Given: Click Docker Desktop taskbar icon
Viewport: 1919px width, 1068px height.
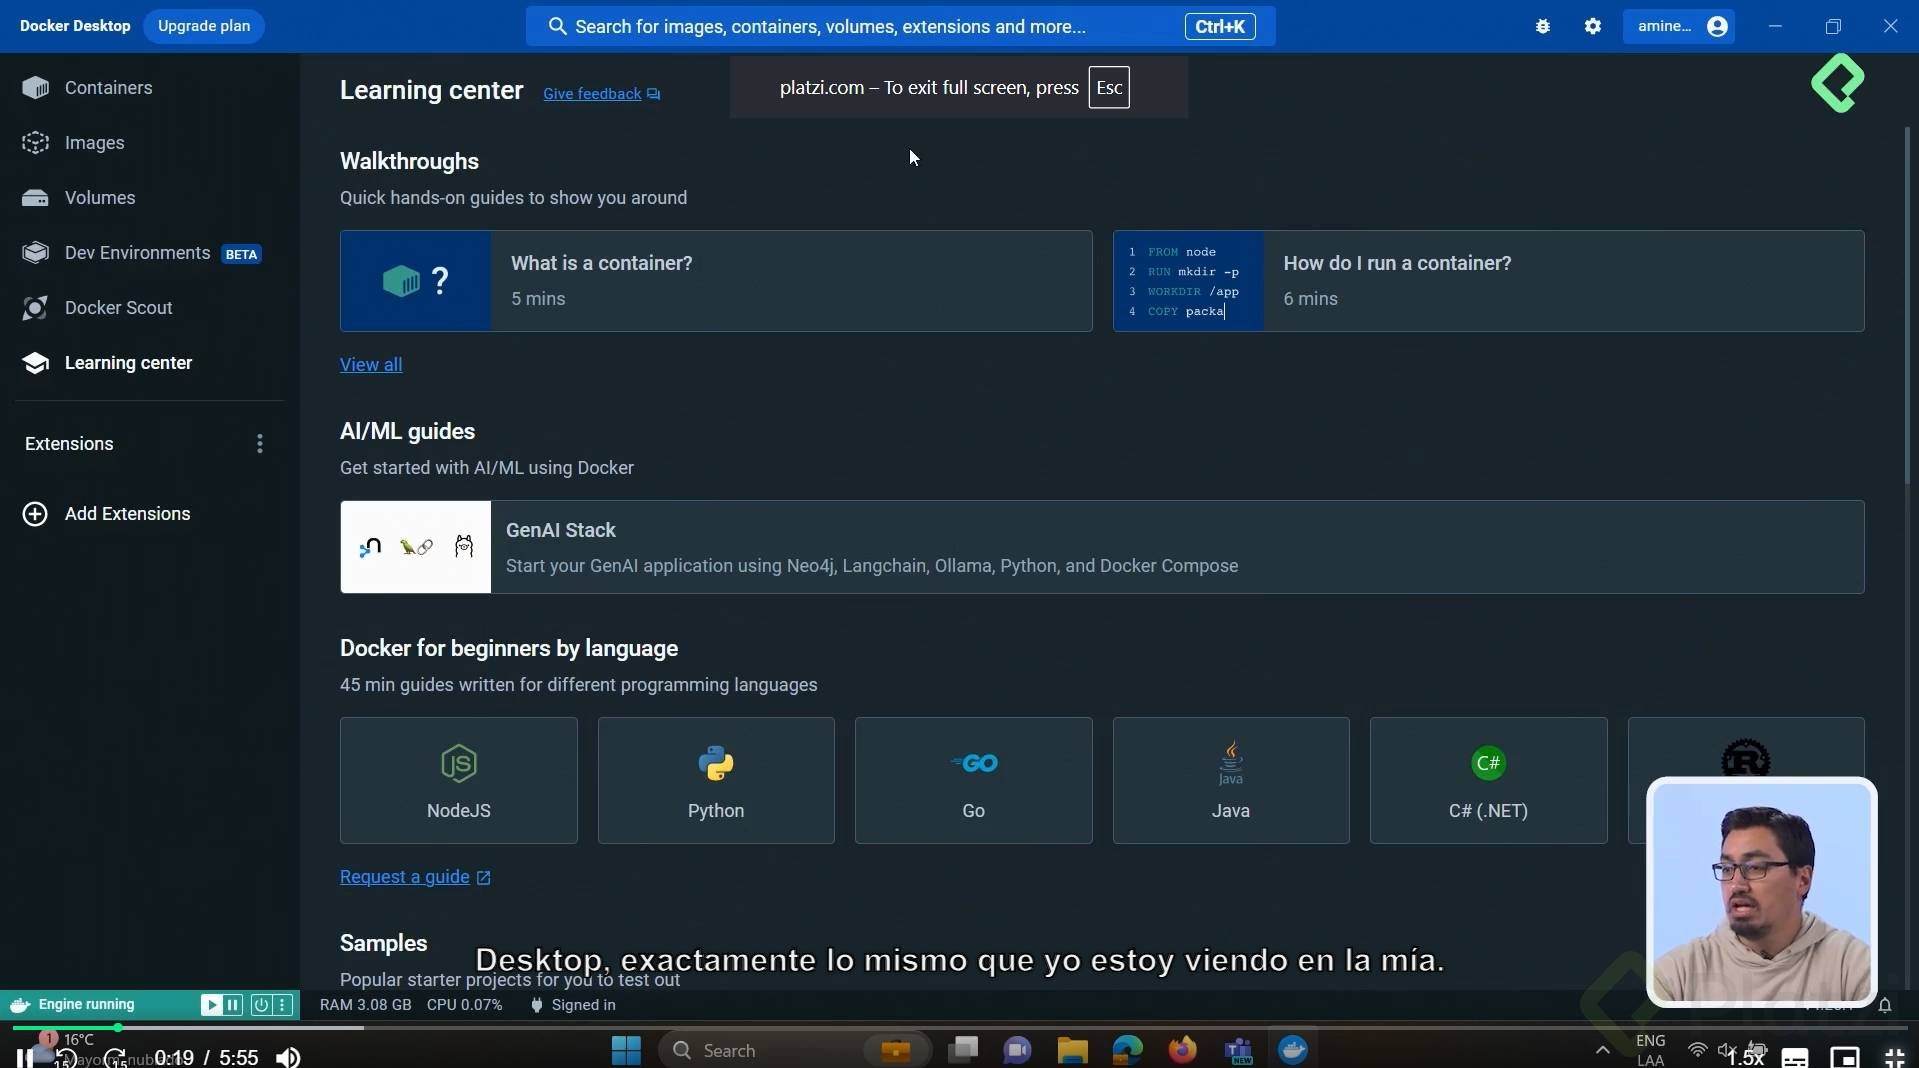Looking at the screenshot, I should point(1293,1050).
